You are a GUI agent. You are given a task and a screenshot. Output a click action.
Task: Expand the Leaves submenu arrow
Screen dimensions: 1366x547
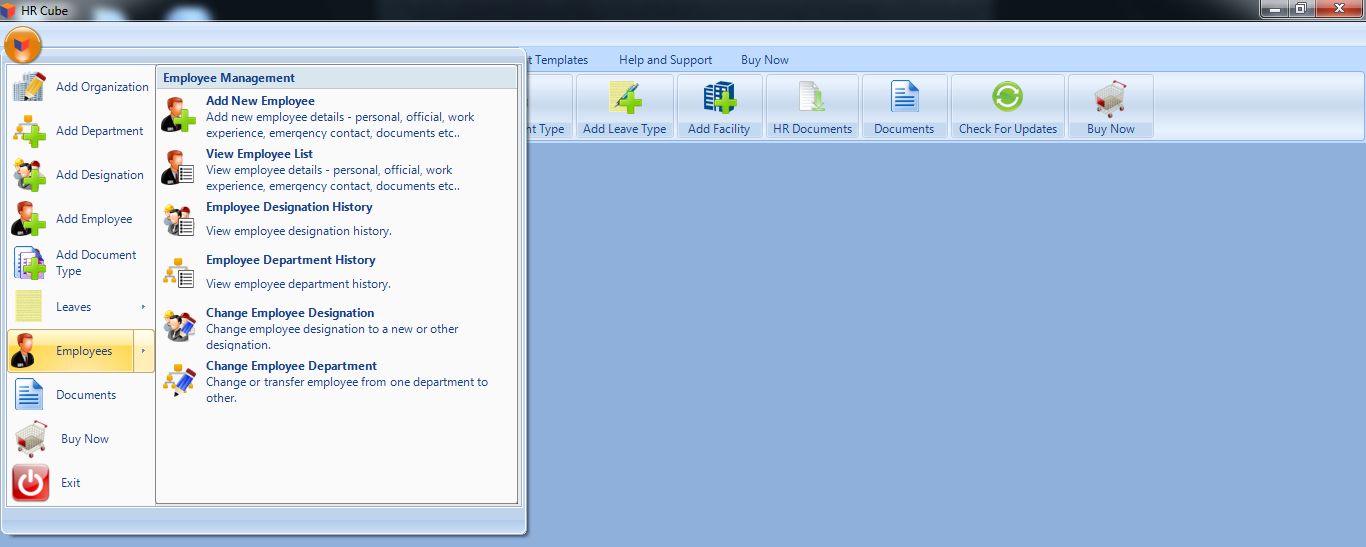click(143, 307)
